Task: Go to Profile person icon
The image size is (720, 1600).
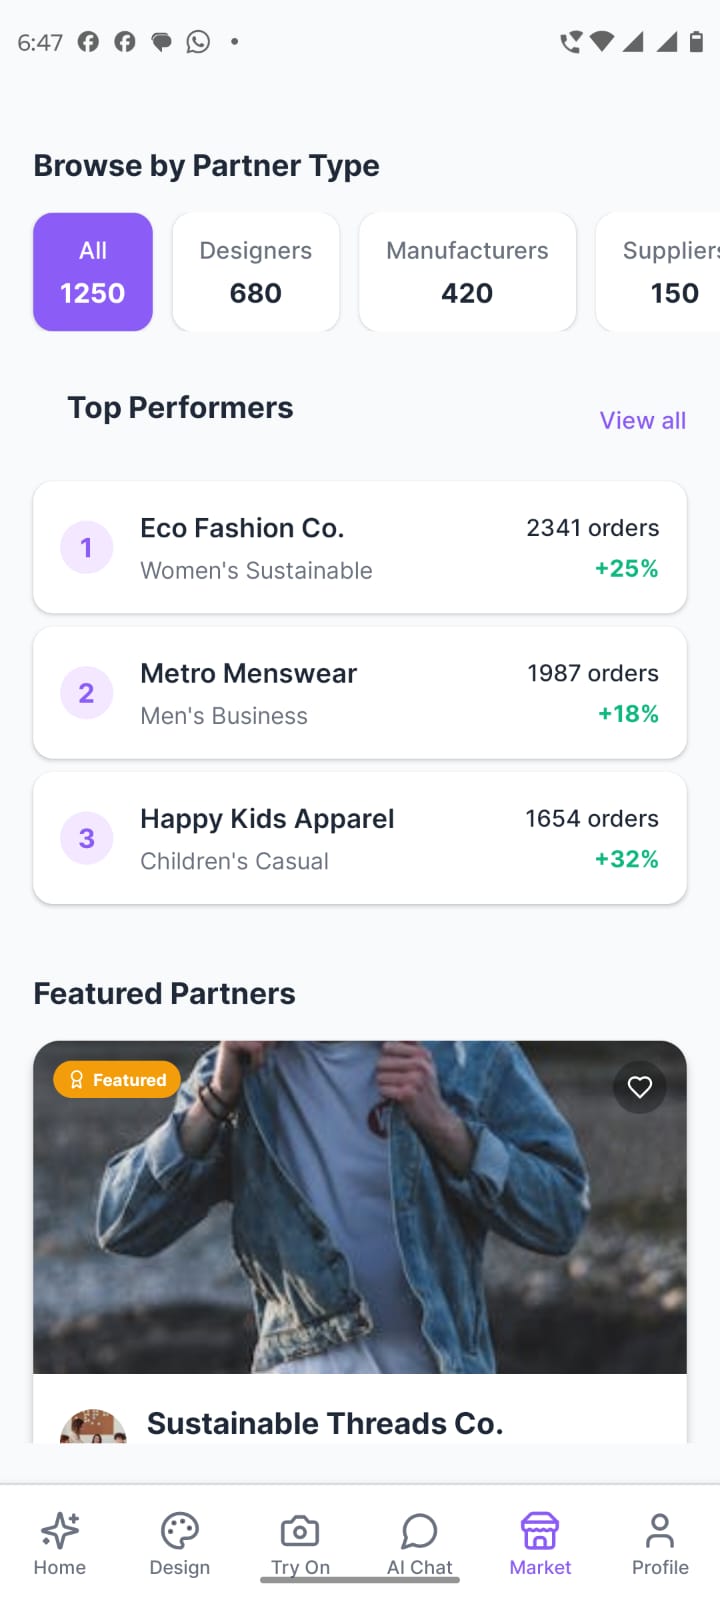Action: (660, 1531)
